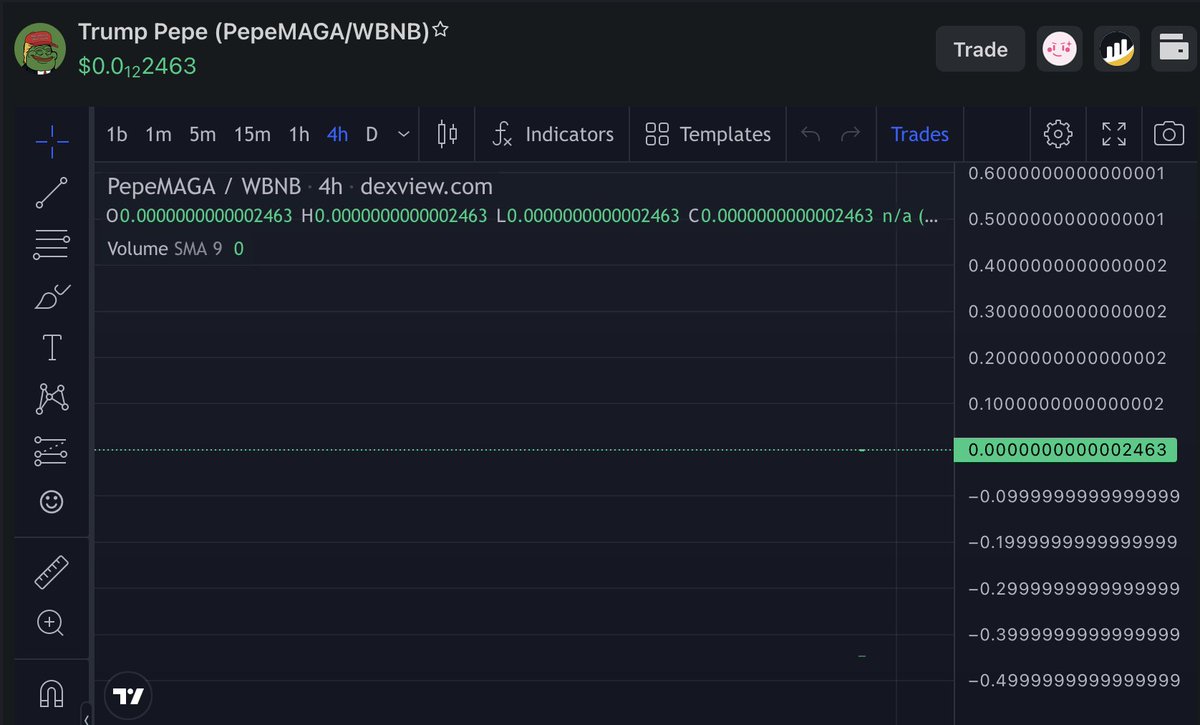Switch to the 15m timeframe
1200x725 pixels.
(x=252, y=134)
